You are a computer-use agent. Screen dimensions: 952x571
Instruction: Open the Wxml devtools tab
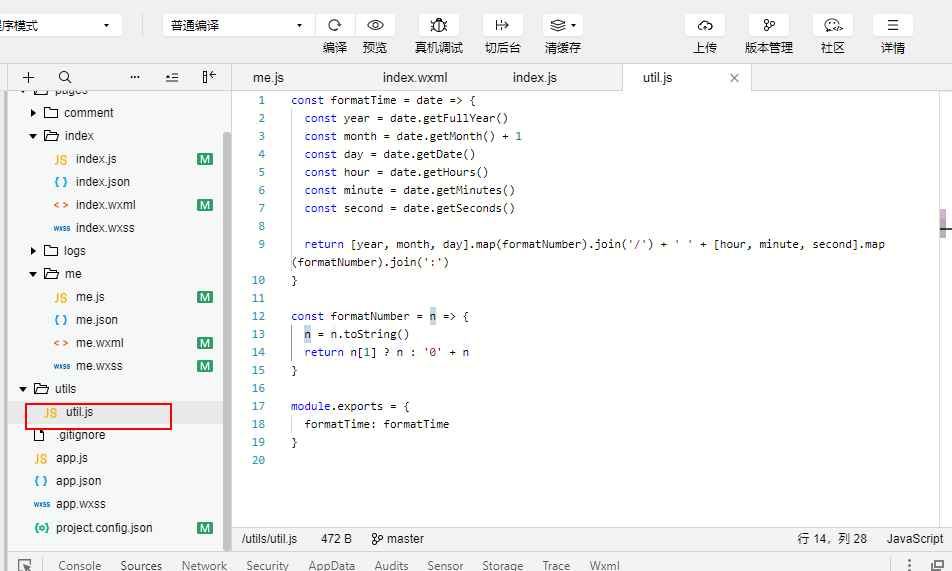point(604,565)
